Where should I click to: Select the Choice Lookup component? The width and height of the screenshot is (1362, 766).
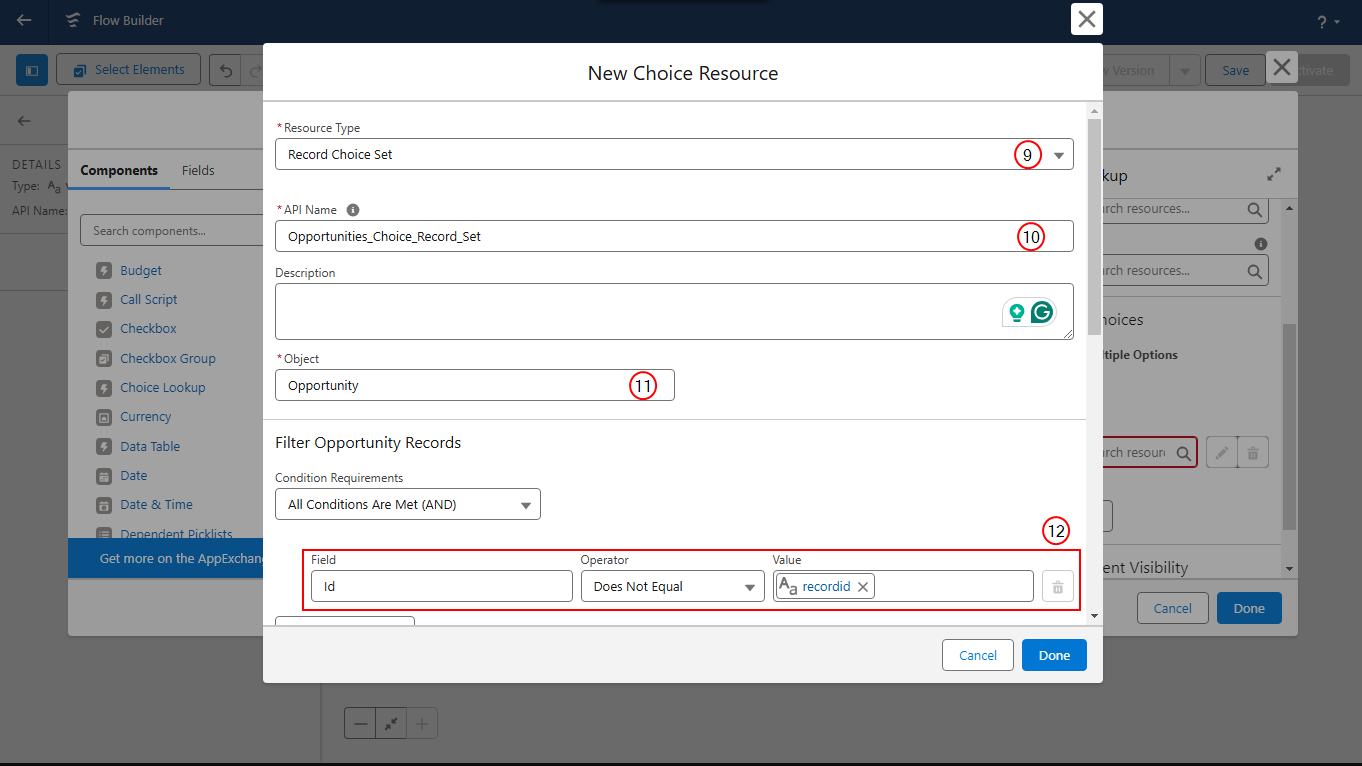point(162,387)
